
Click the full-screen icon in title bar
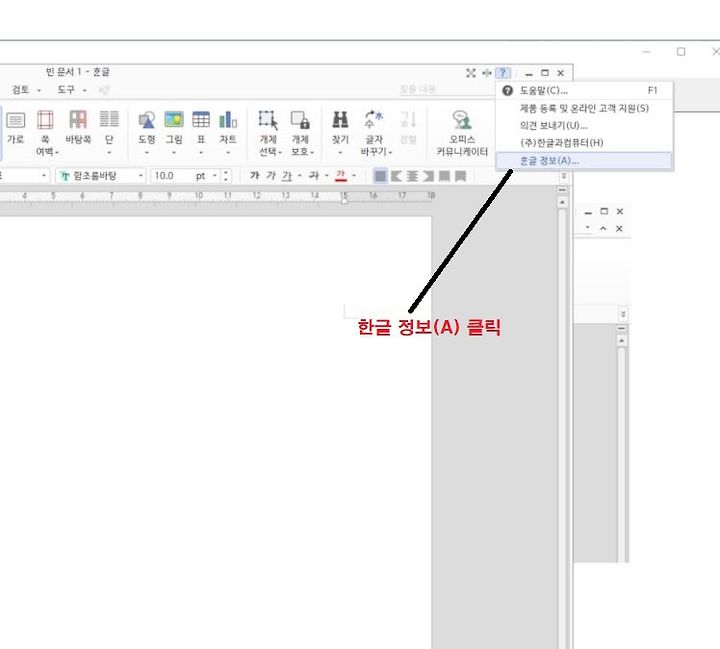click(x=471, y=73)
